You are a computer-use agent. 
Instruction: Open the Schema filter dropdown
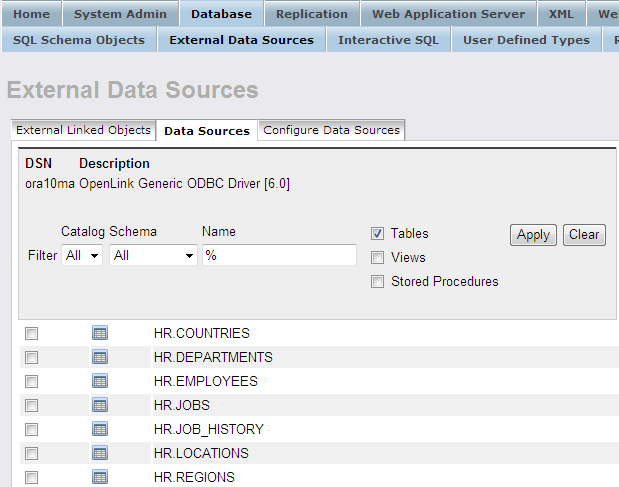(x=154, y=256)
